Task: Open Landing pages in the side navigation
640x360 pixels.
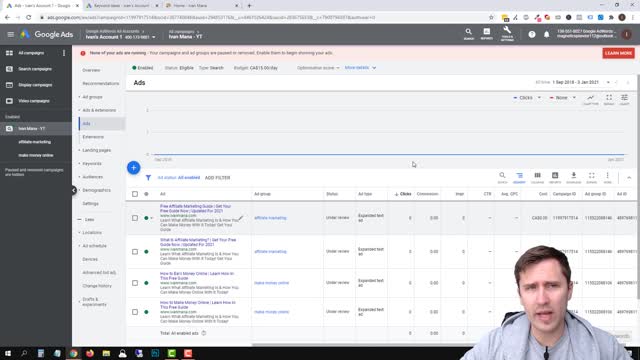Action: pos(96,150)
